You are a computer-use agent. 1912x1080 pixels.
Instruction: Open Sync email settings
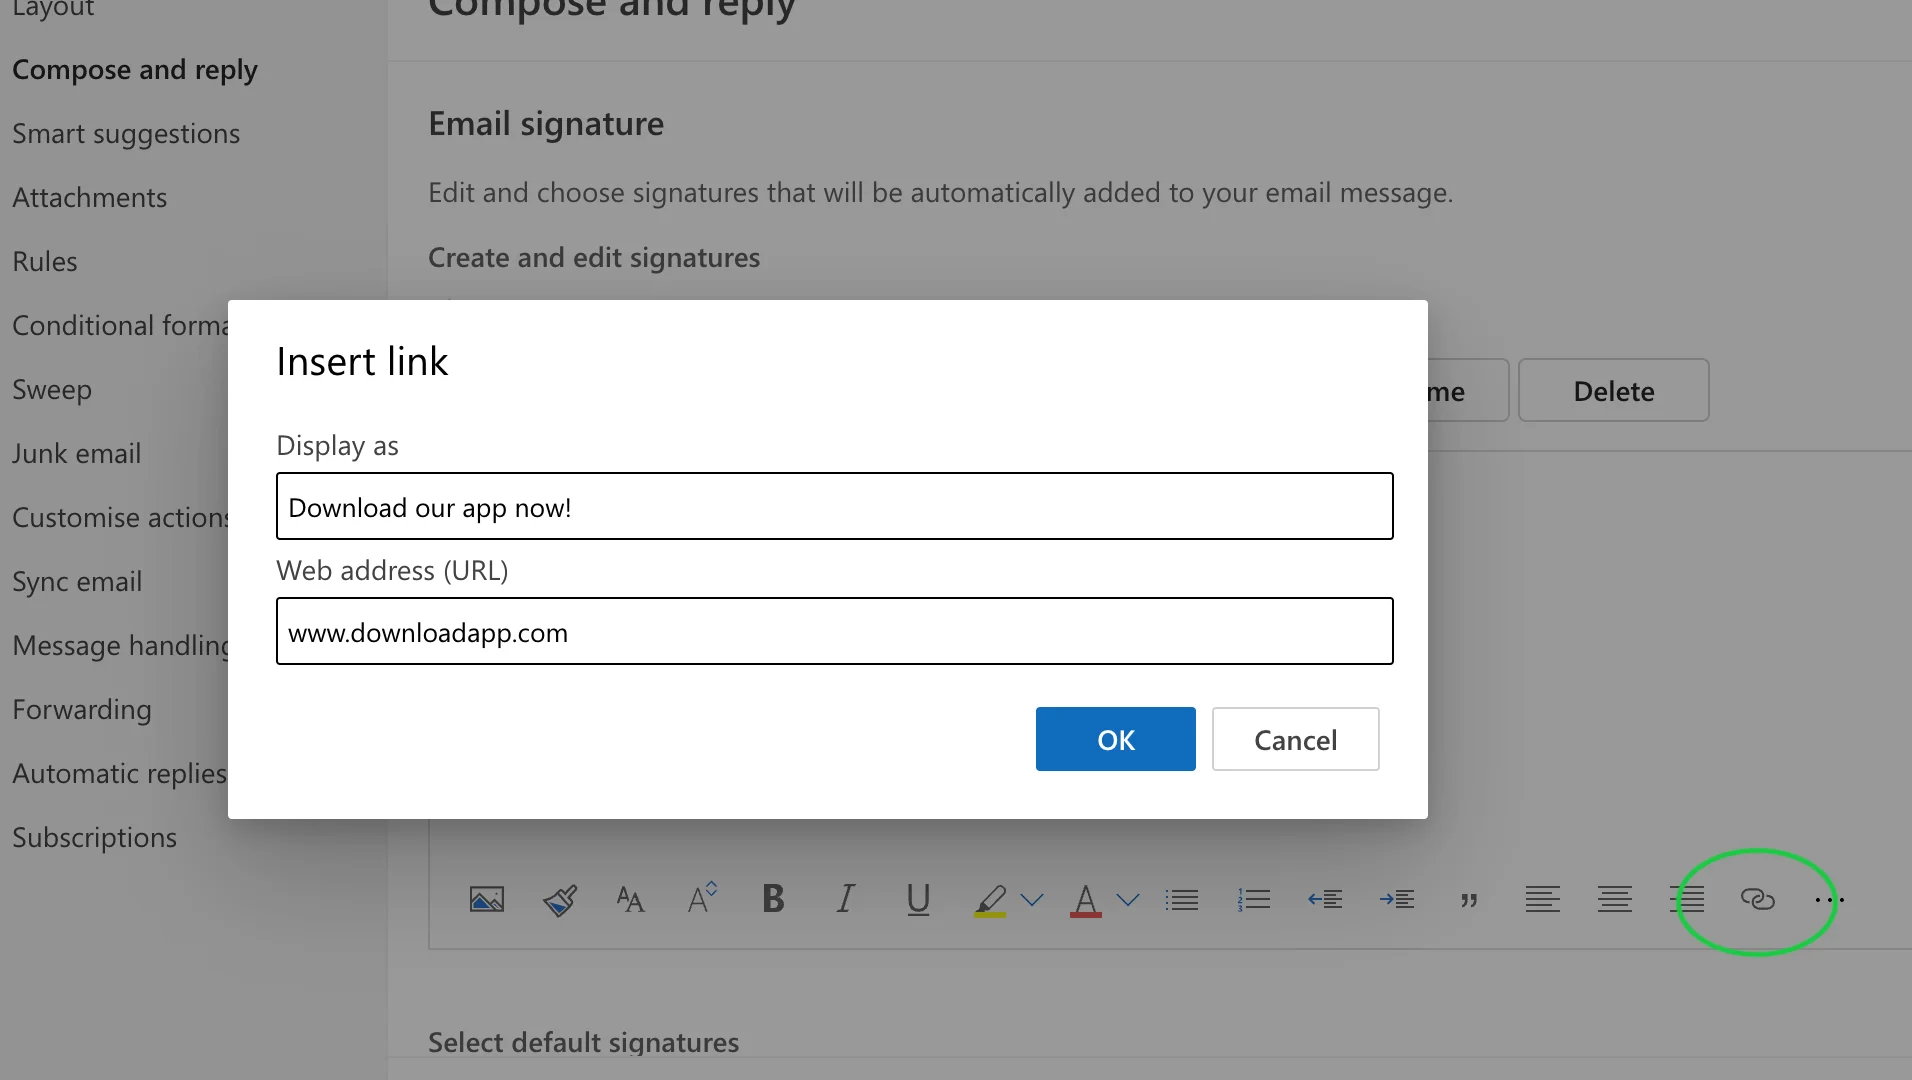point(77,582)
